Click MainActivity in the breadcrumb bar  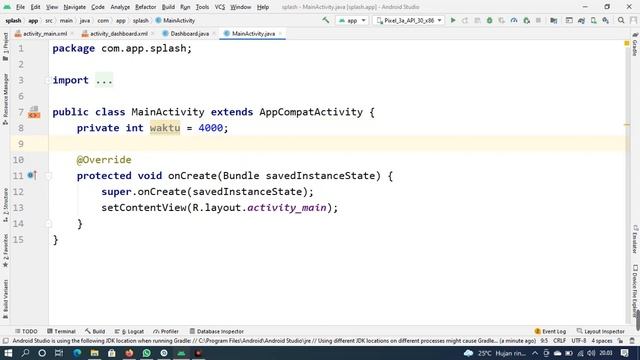click(175, 20)
